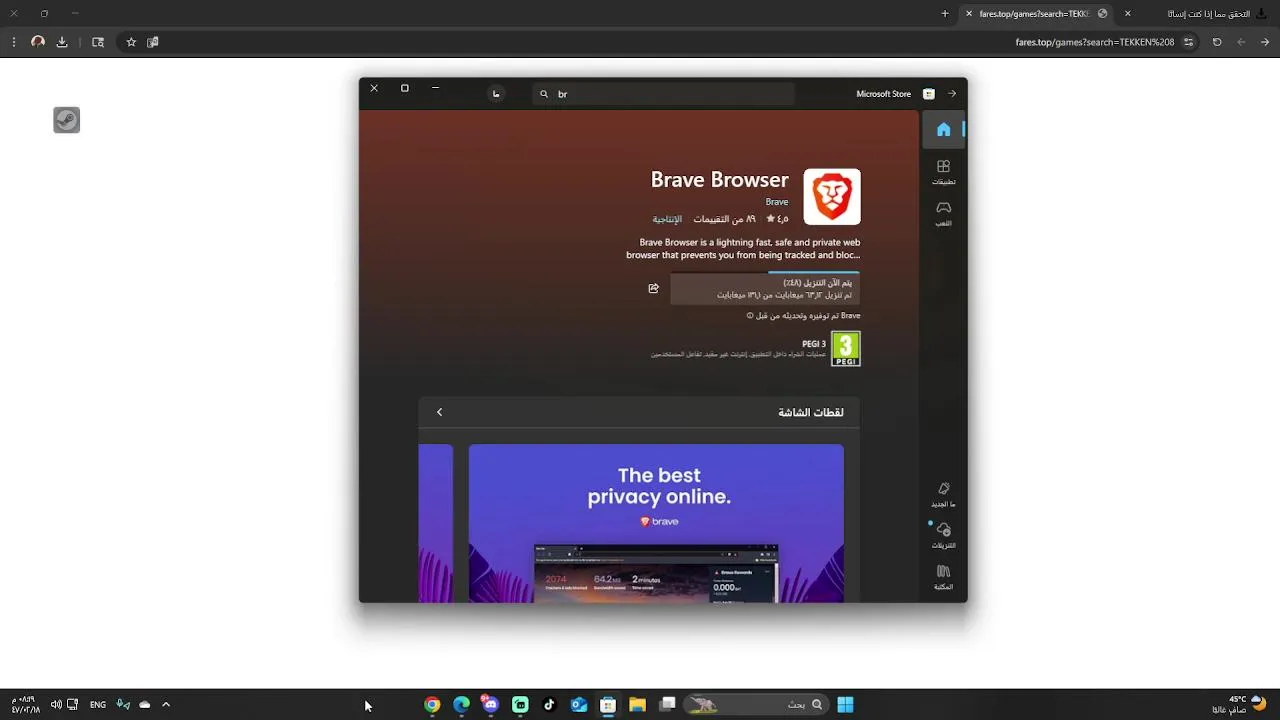Image resolution: width=1280 pixels, height=720 pixels.
Task: Open the Library in Store sidebar
Action: click(943, 577)
